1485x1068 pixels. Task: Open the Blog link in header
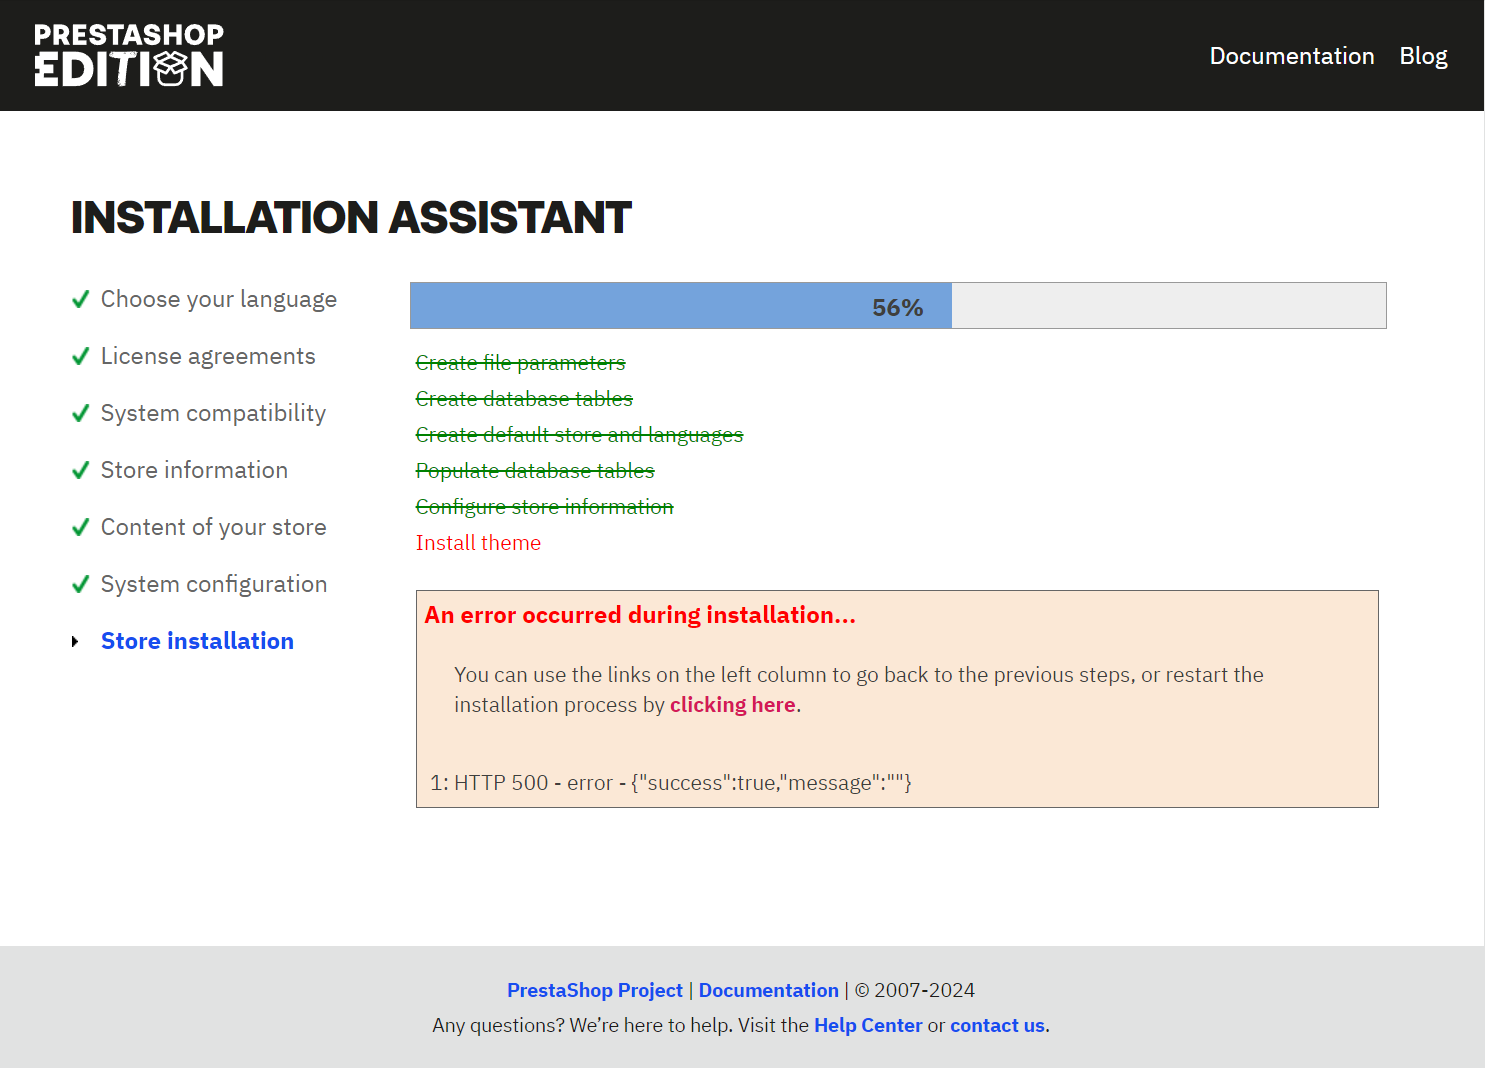point(1423,56)
